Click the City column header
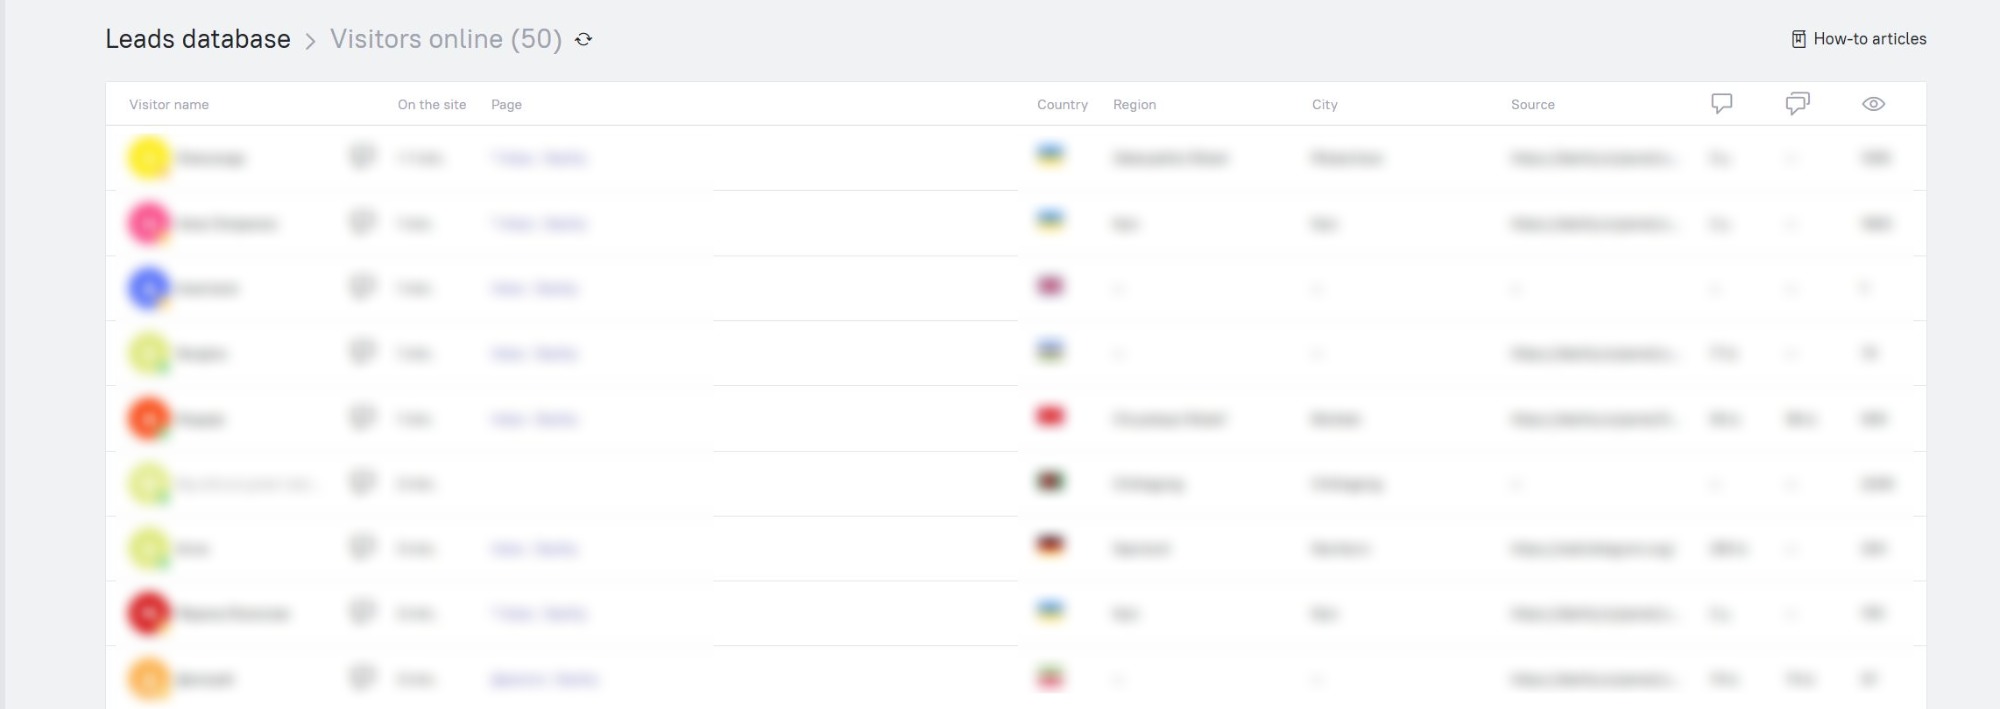 pos(1324,104)
